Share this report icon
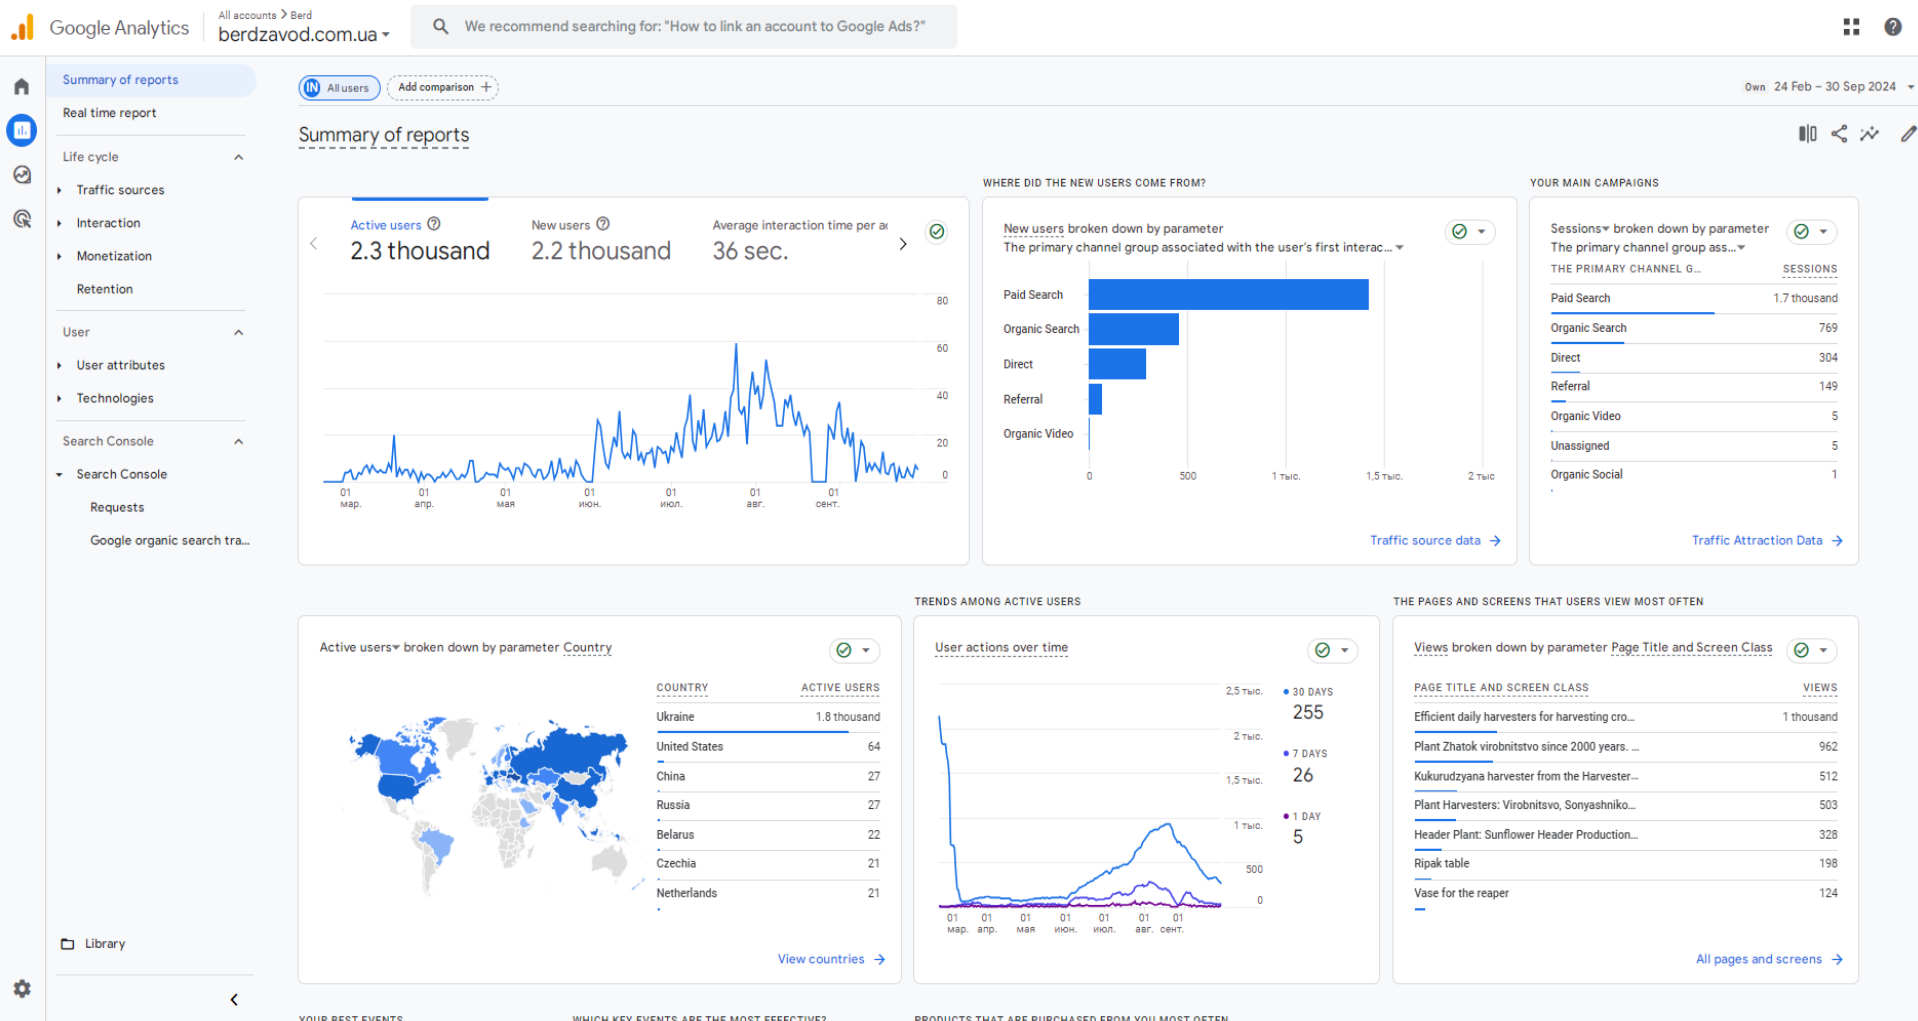The height and width of the screenshot is (1021, 1918). [1839, 133]
